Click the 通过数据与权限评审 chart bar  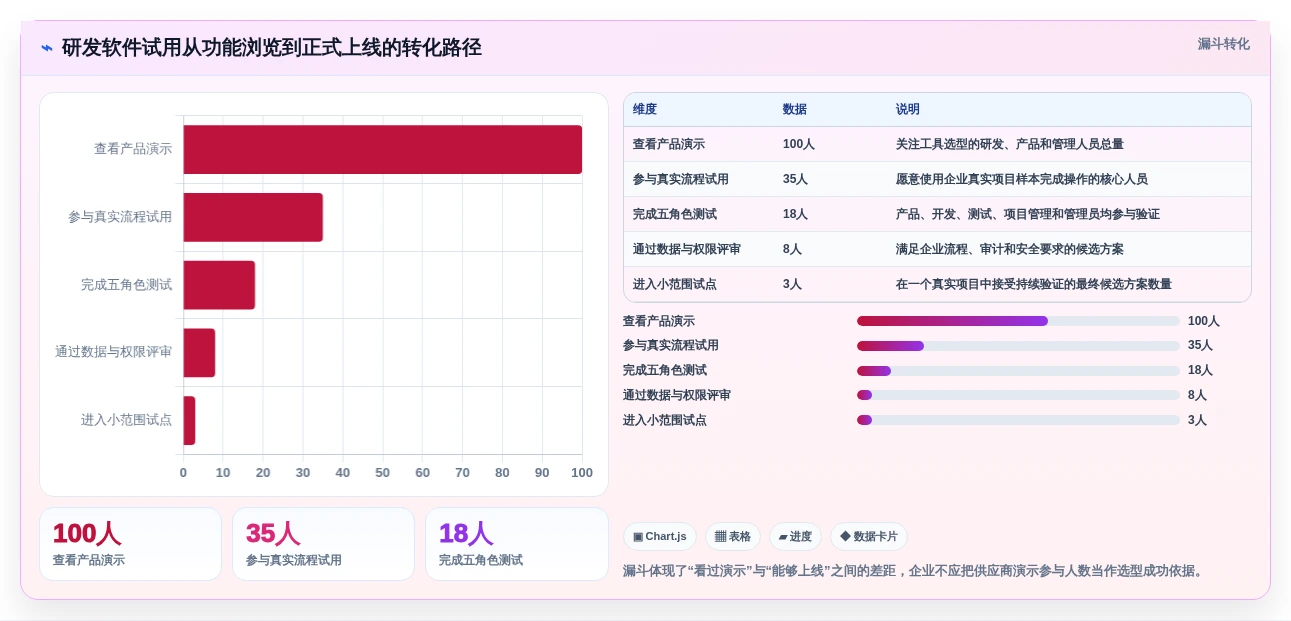pos(199,353)
